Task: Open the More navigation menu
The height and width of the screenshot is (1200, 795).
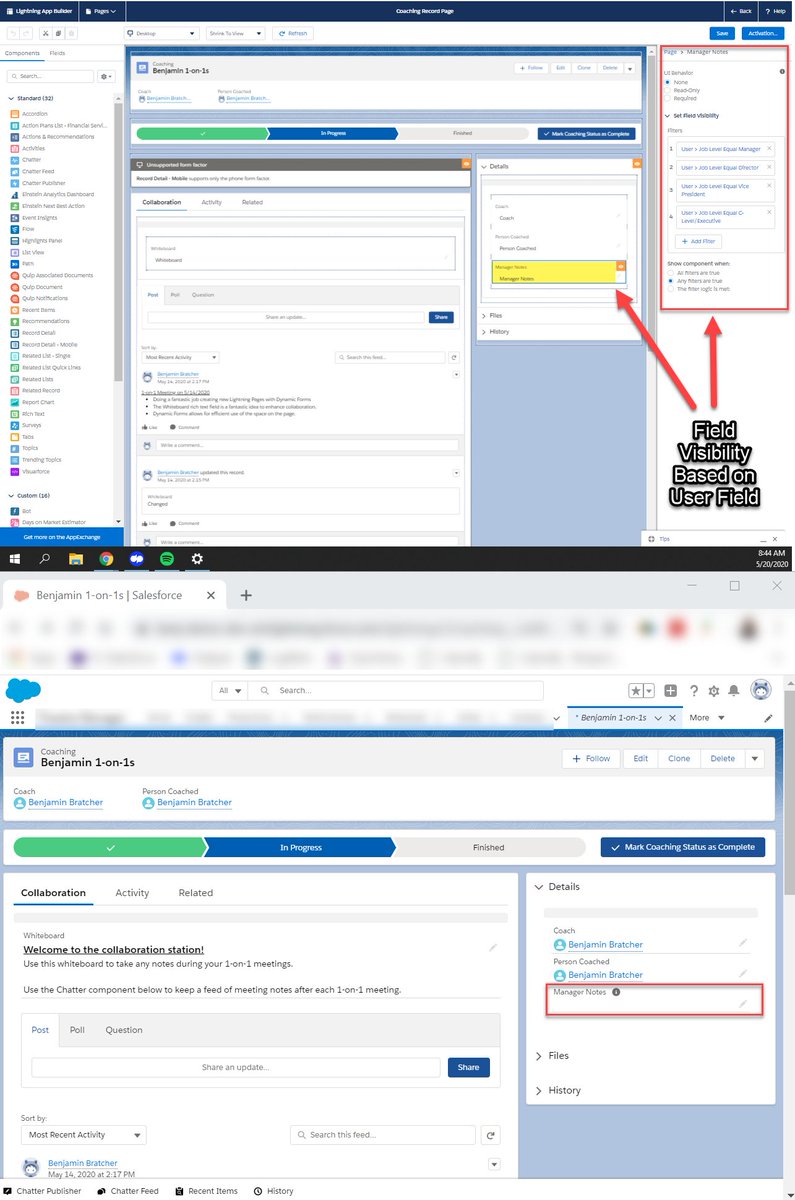Action: point(705,718)
